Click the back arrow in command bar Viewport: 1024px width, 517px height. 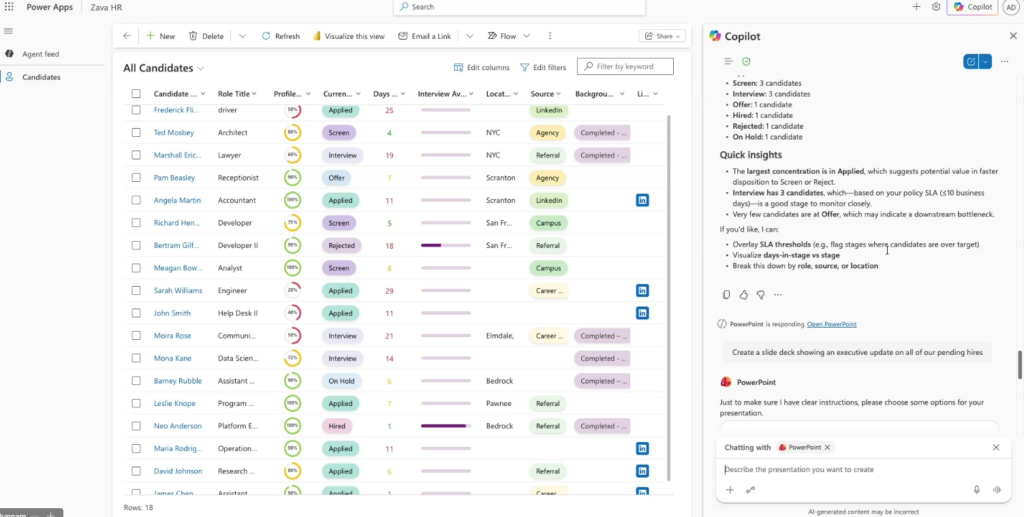126,36
